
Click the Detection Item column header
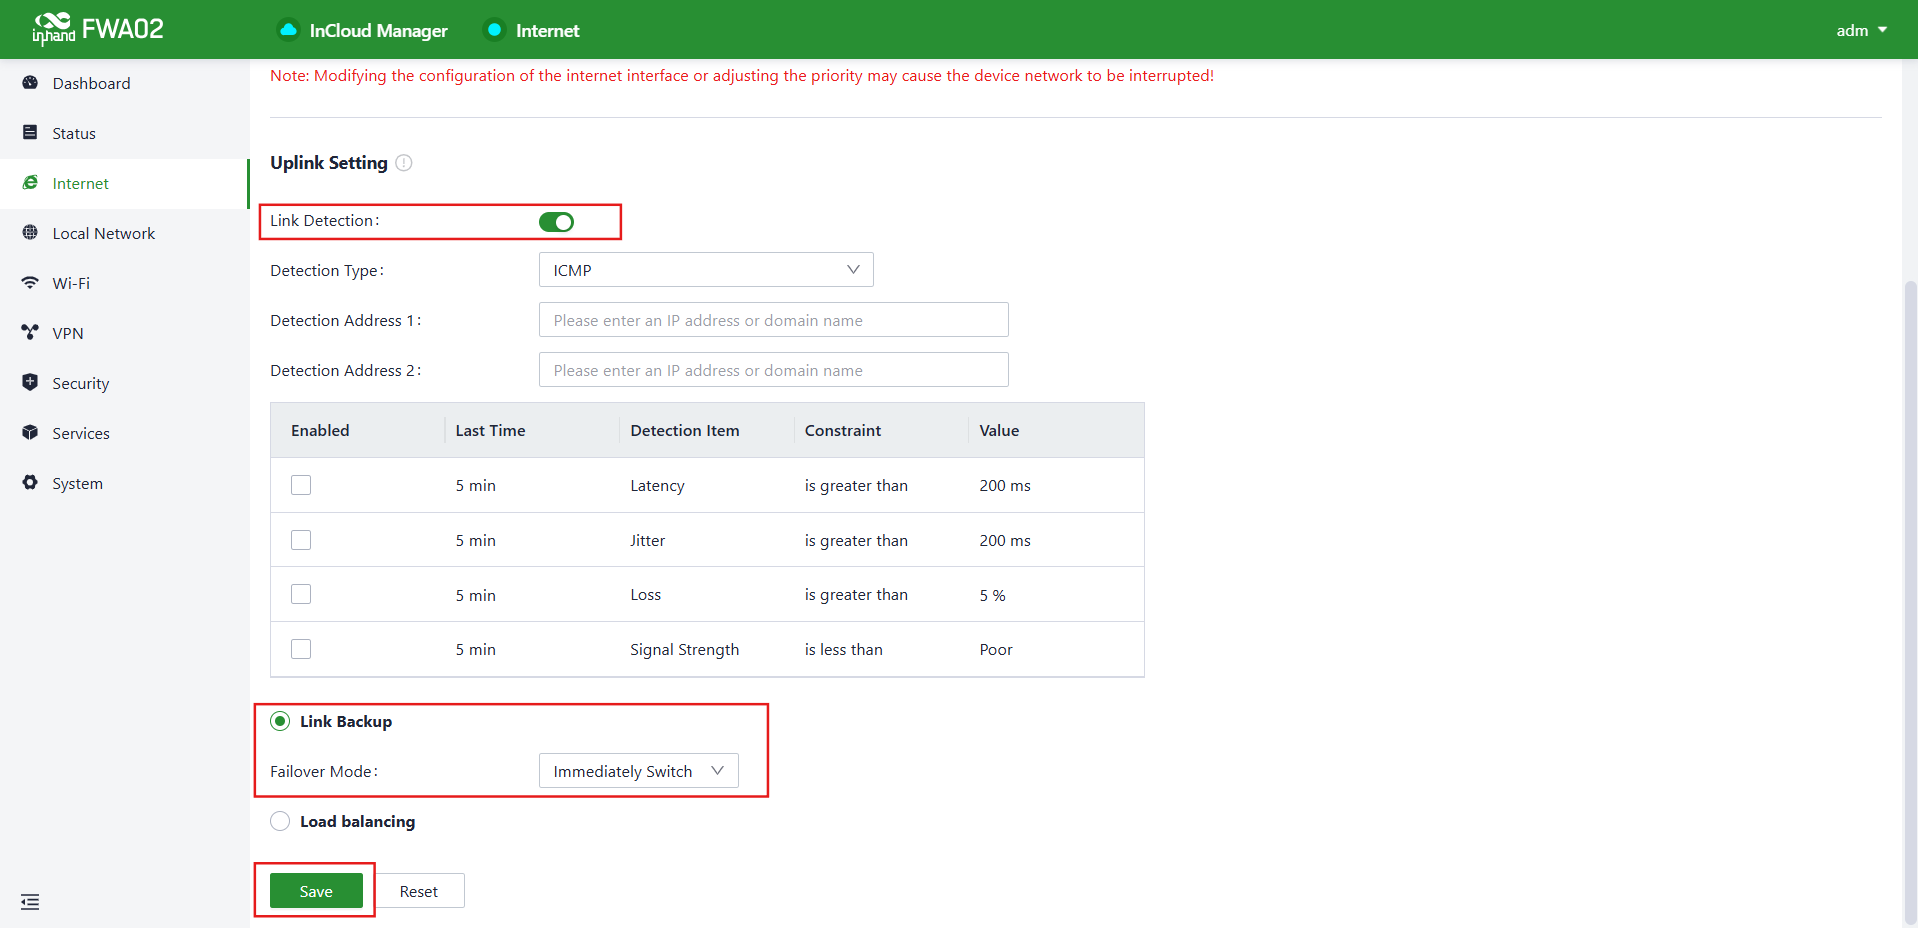tap(685, 430)
